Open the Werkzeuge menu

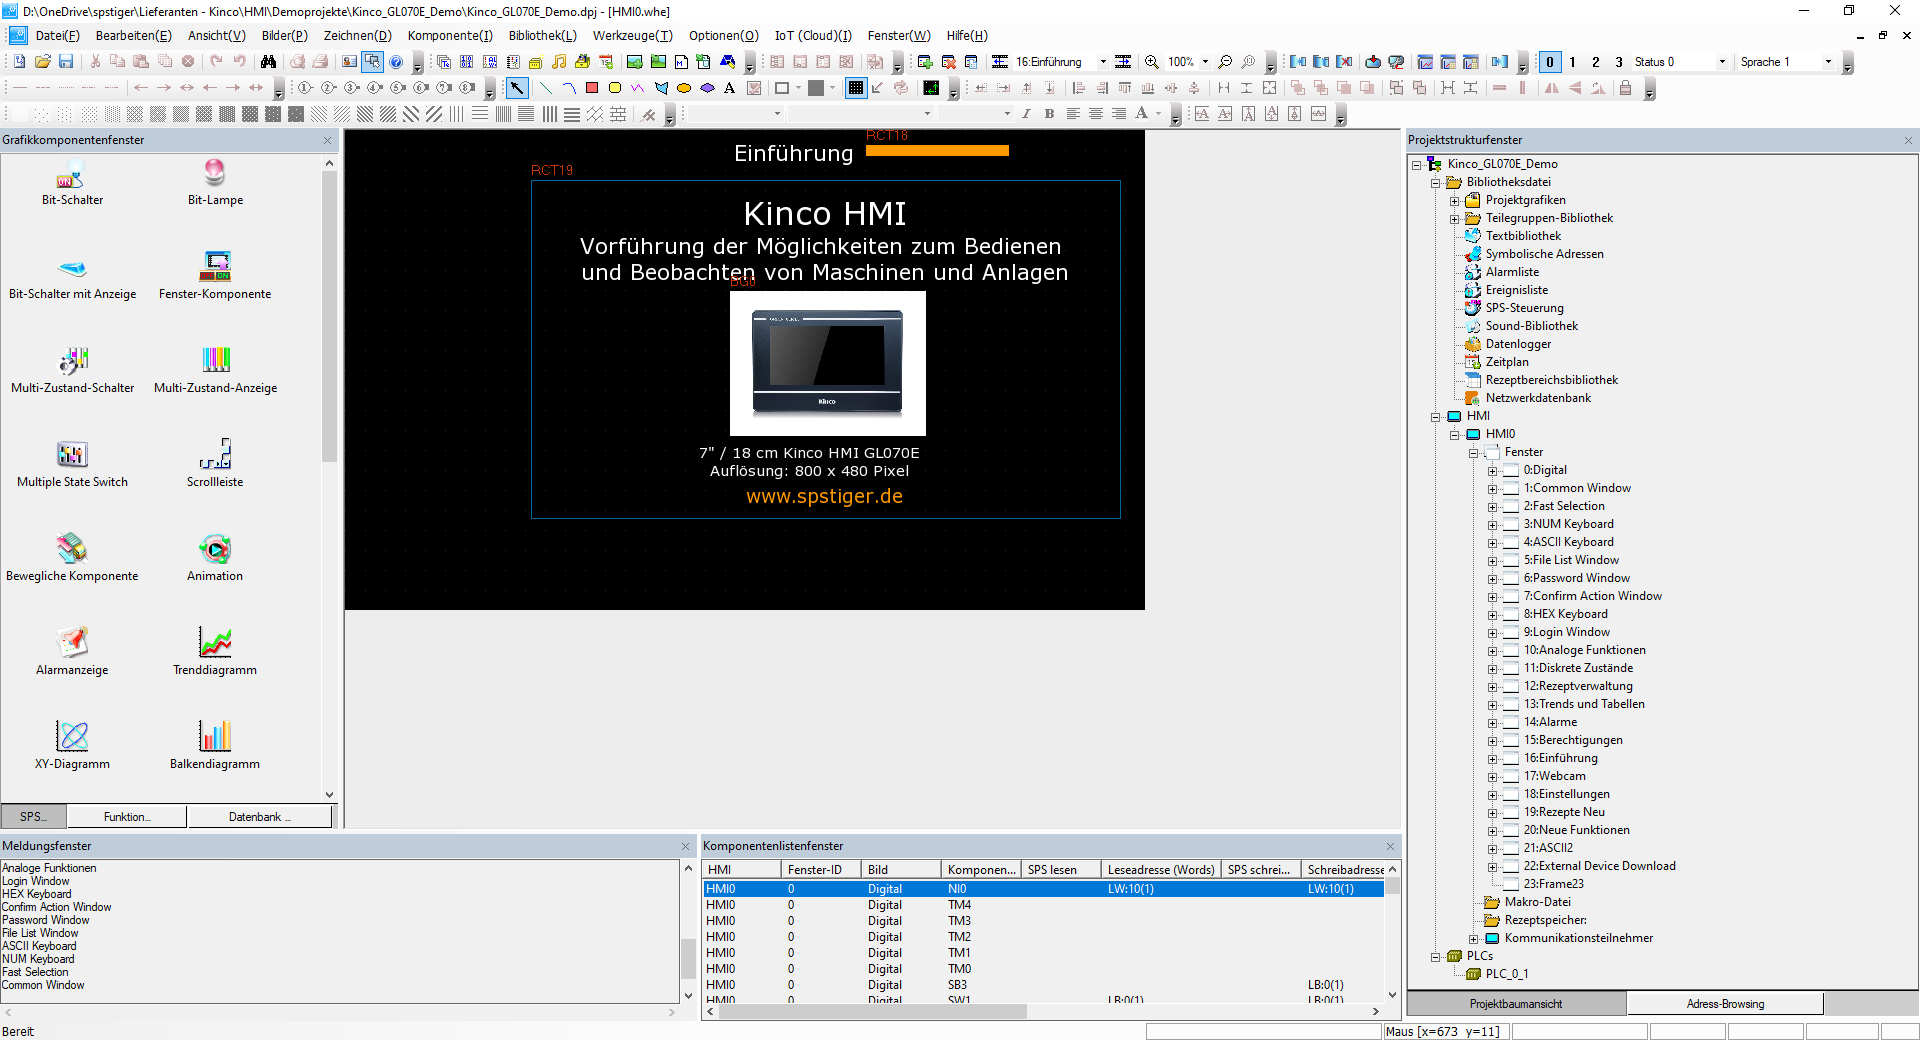click(x=632, y=35)
